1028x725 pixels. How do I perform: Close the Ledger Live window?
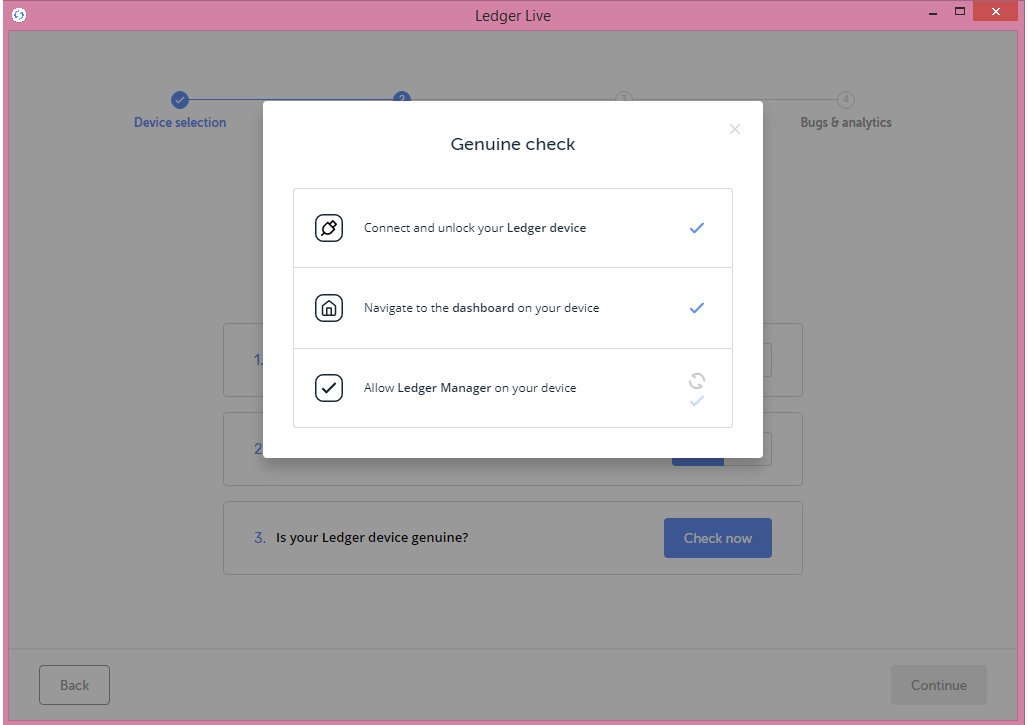[x=995, y=12]
